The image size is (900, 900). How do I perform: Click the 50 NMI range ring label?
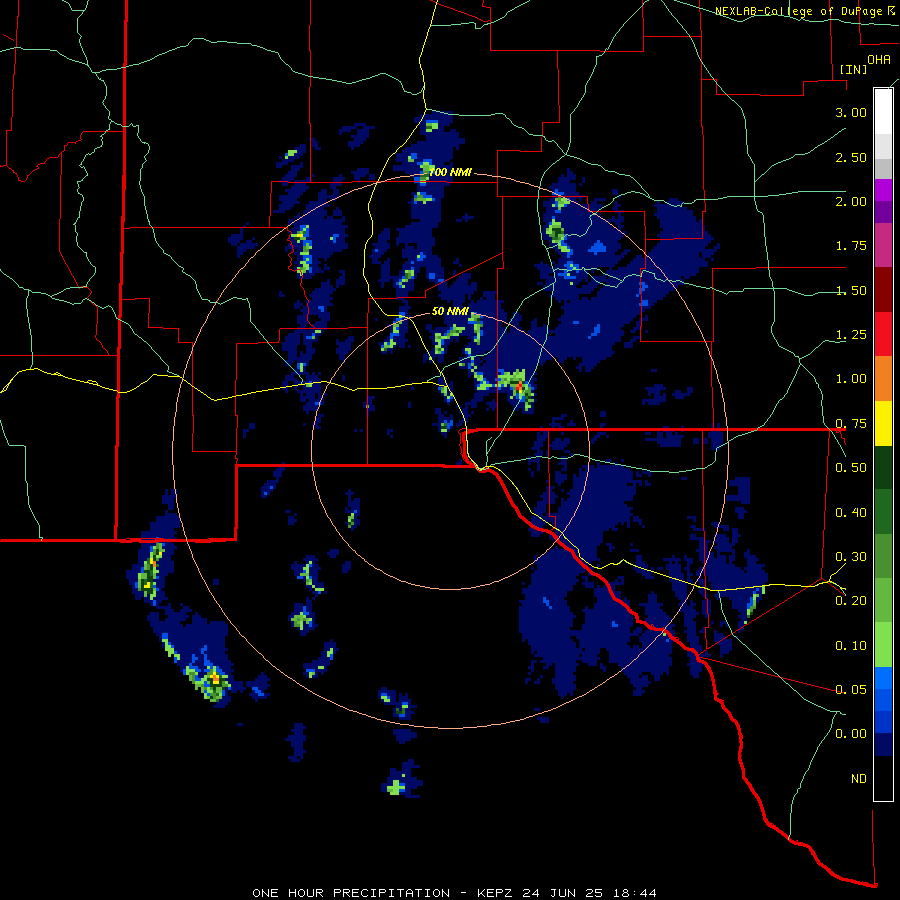click(x=451, y=312)
